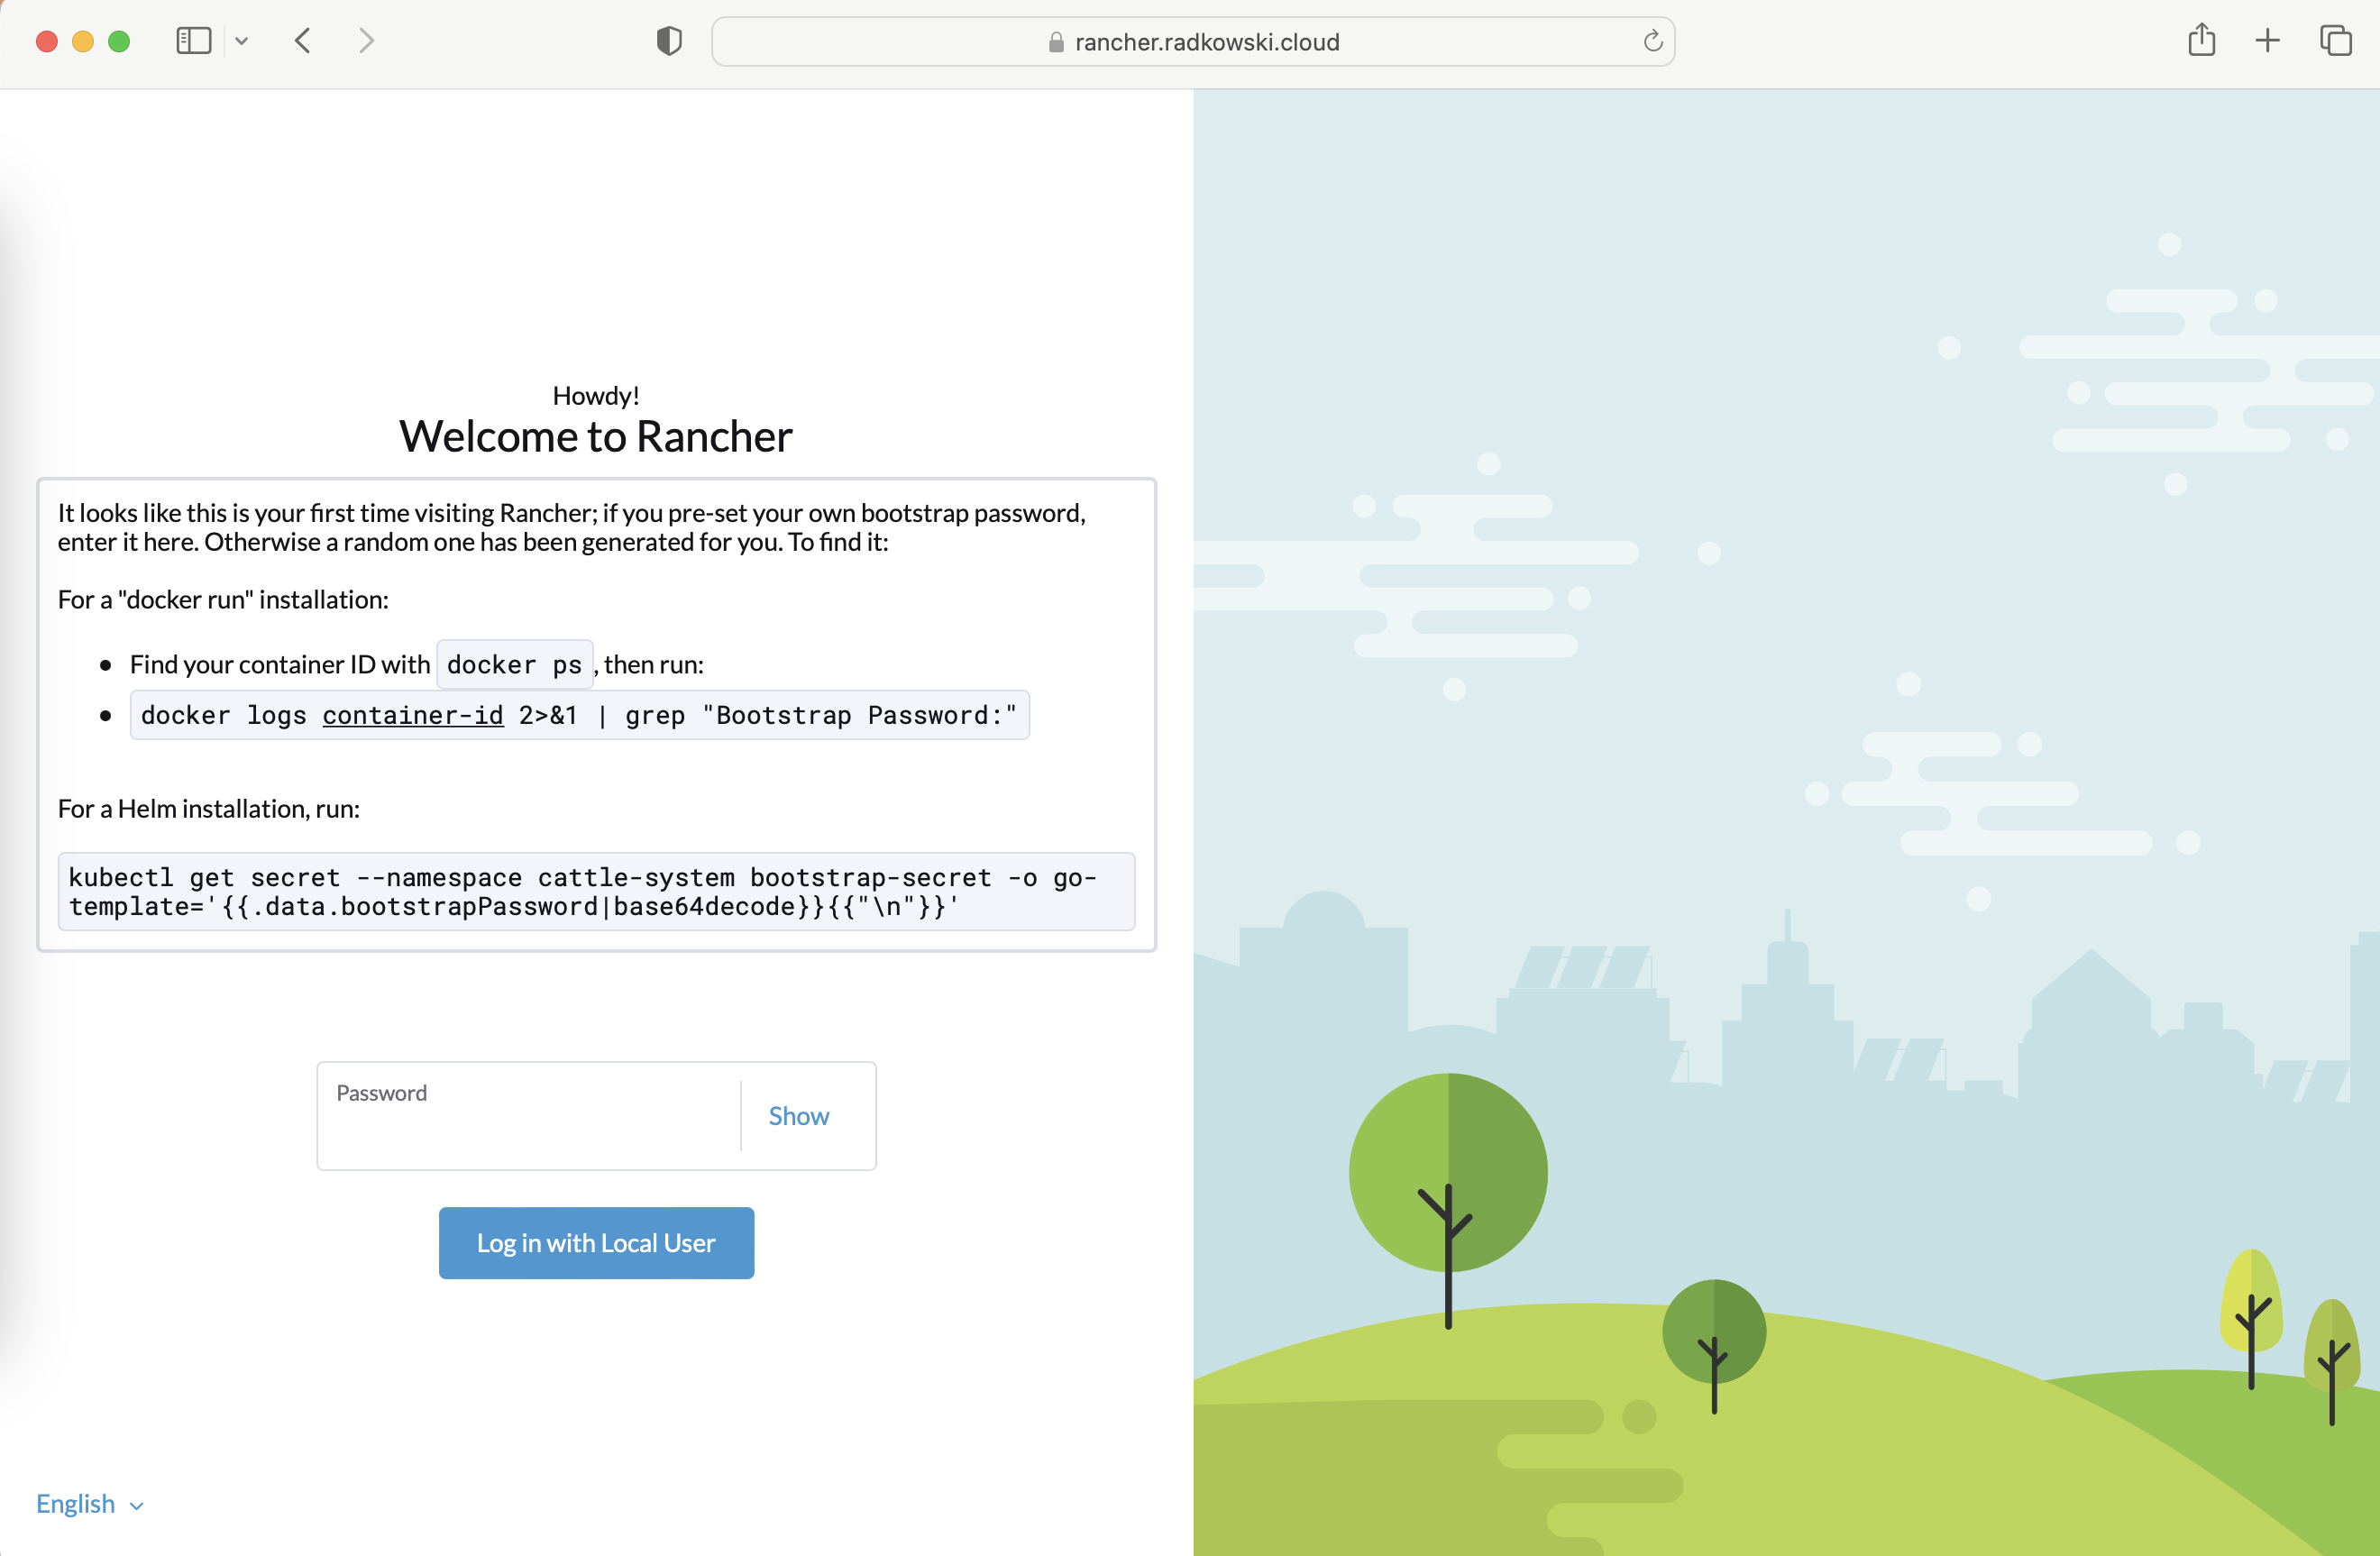
Task: Show the tab overview icon
Action: click(x=2335, y=41)
